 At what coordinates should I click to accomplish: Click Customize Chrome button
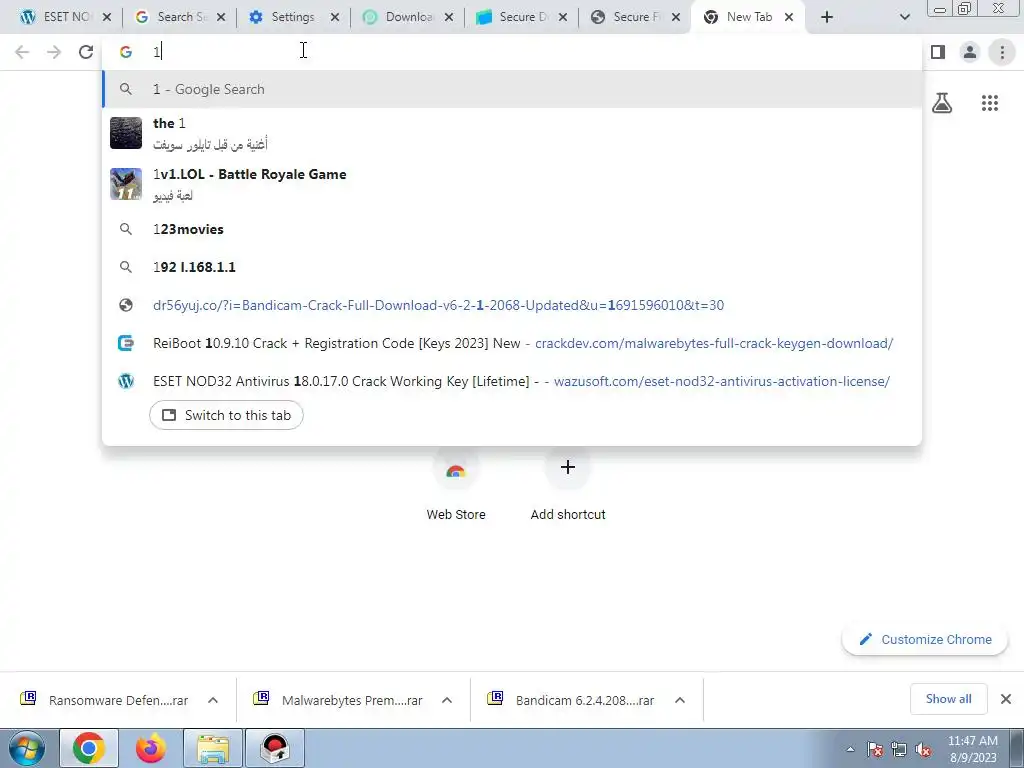click(925, 639)
